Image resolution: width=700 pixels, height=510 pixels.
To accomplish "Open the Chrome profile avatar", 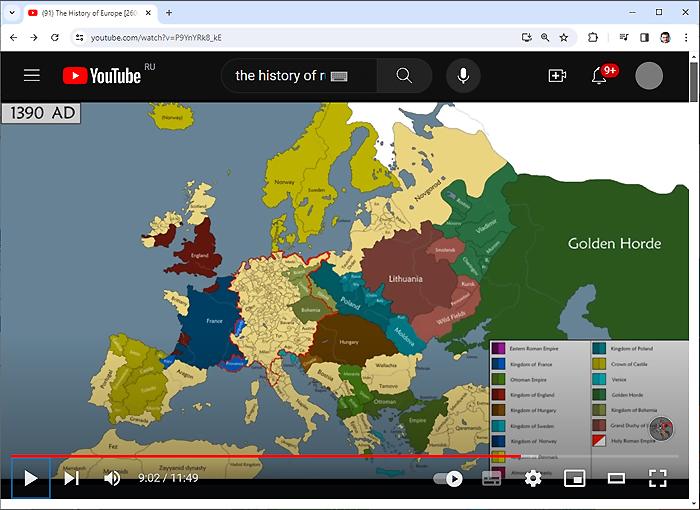I will tap(665, 38).
